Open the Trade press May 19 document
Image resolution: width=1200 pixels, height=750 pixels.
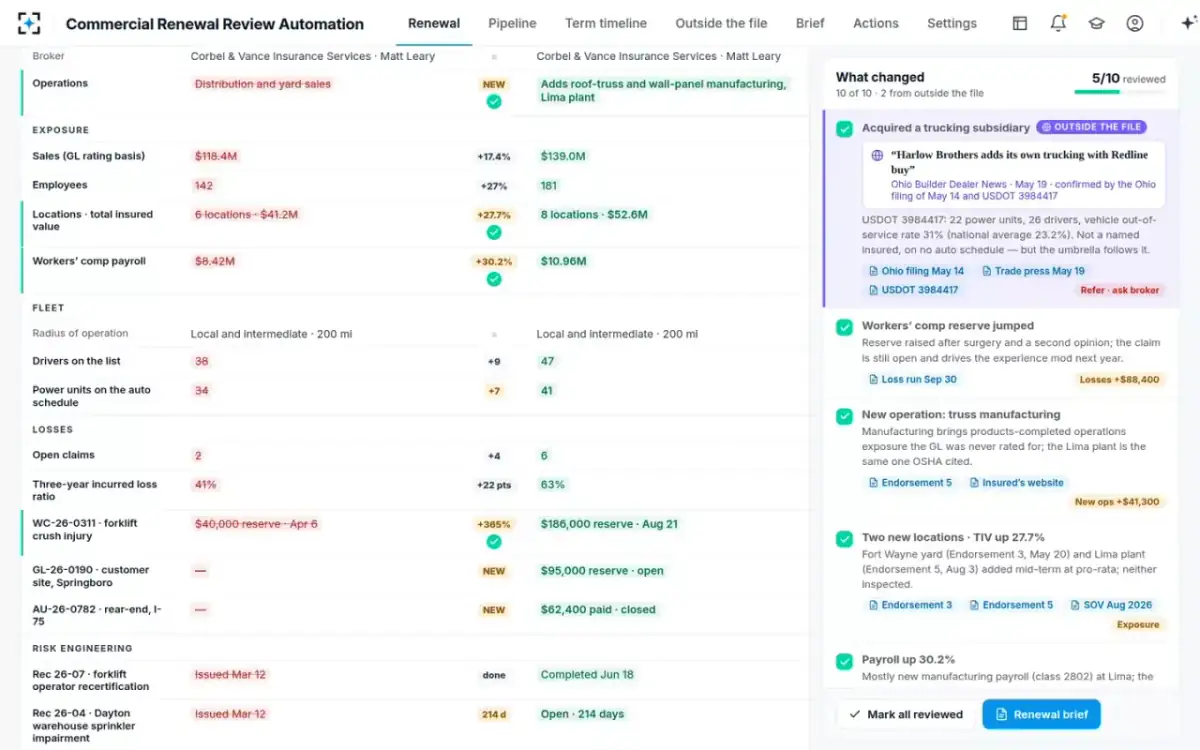(1033, 271)
